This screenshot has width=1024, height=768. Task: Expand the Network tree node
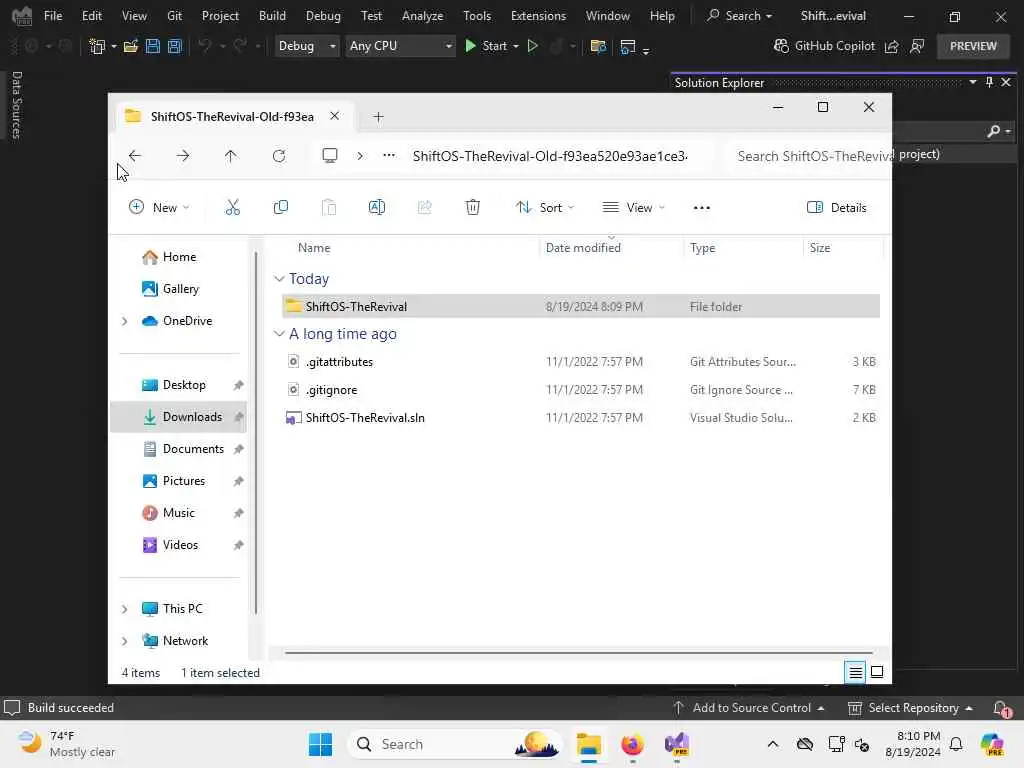(x=124, y=641)
